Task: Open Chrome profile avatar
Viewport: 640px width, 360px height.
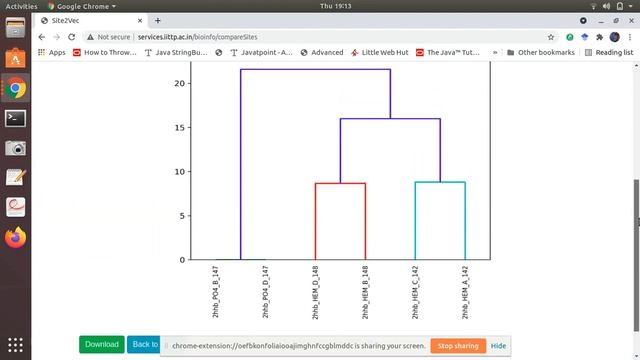Action: pyautogui.click(x=614, y=37)
